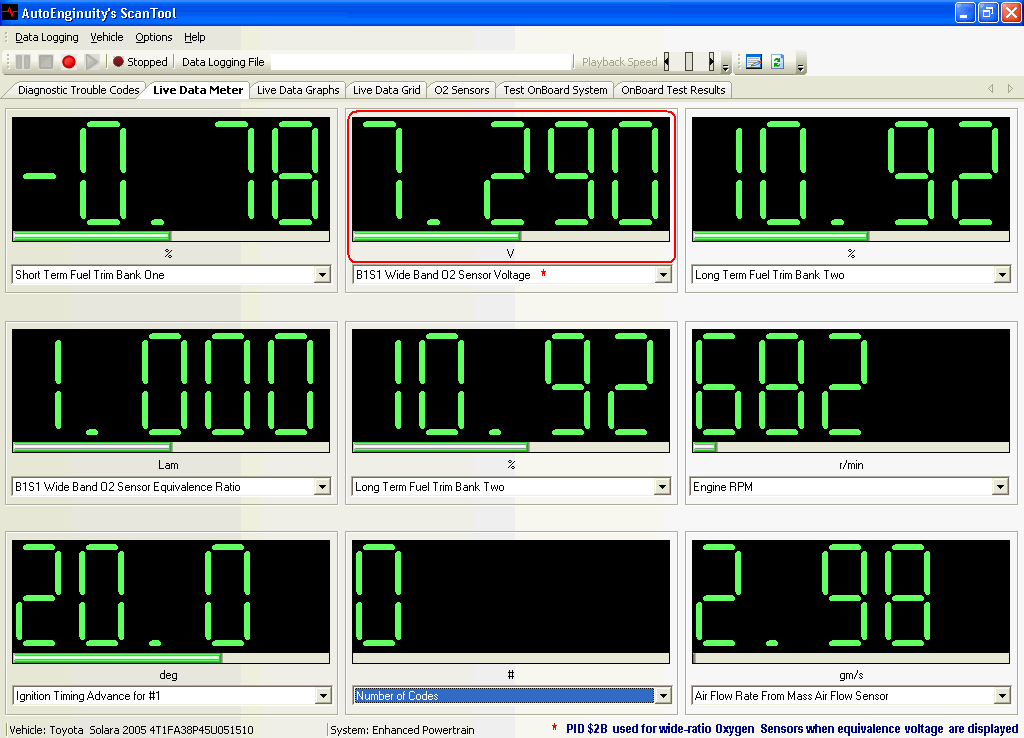Switch to the Live Data Graphs tab
Screen dimensions: 1024x738
click(x=298, y=90)
